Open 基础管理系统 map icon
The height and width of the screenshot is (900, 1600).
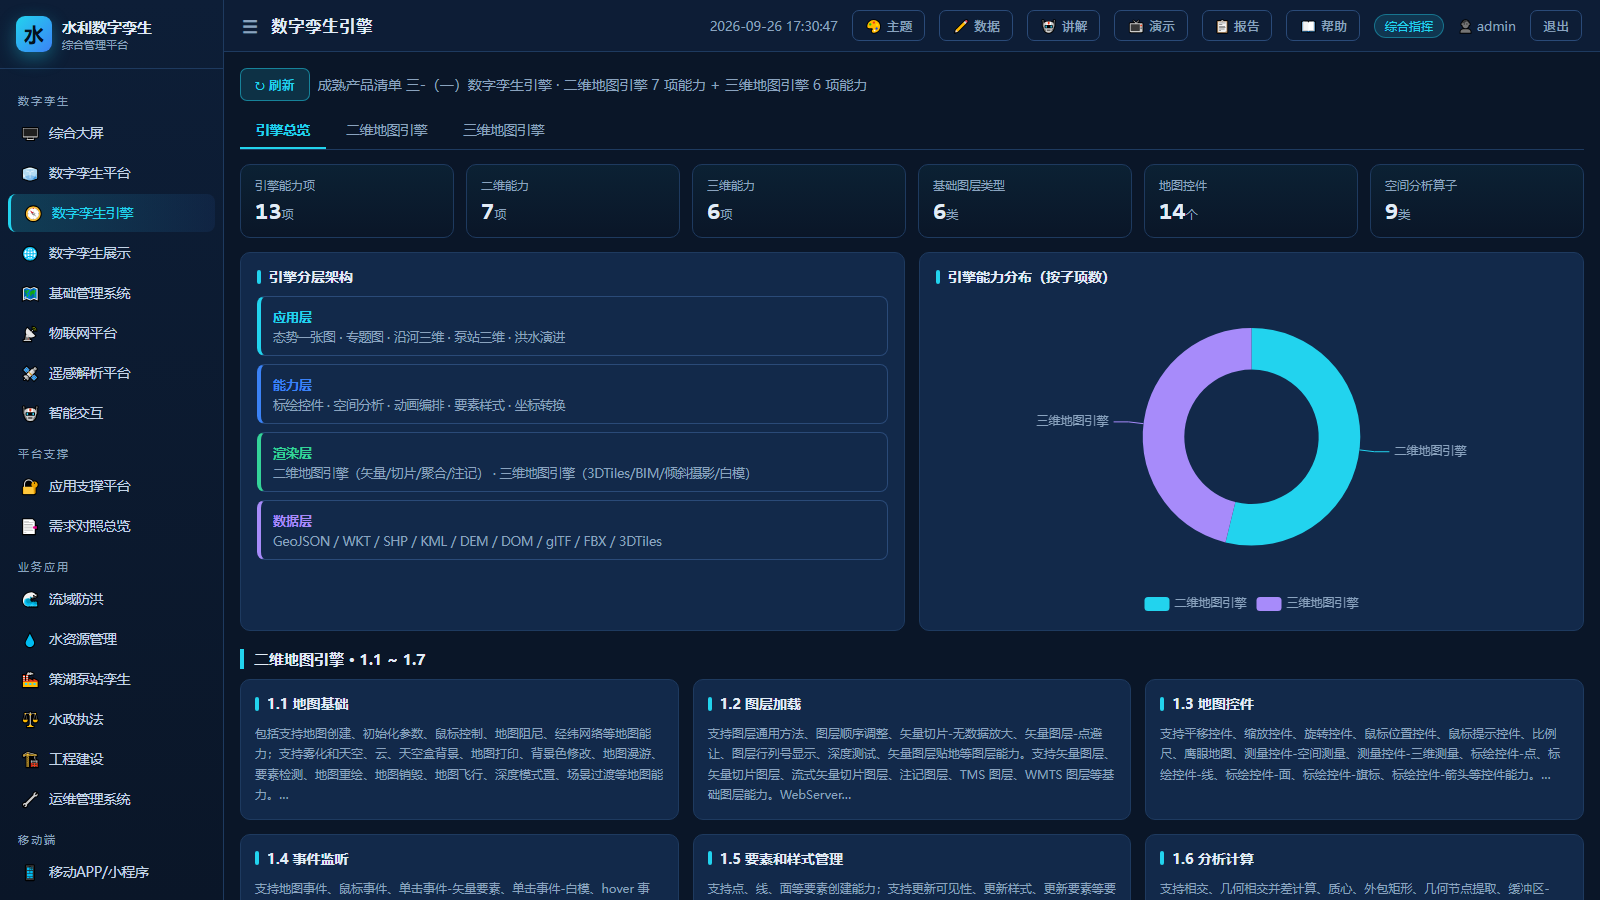point(30,294)
